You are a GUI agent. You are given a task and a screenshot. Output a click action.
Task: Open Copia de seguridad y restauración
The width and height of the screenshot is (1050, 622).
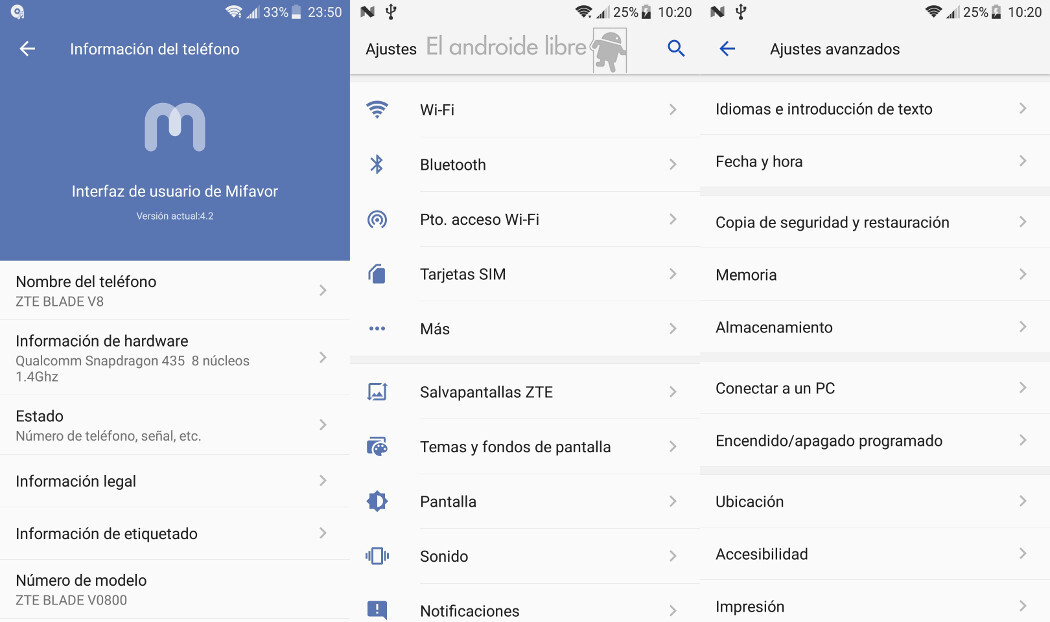875,222
